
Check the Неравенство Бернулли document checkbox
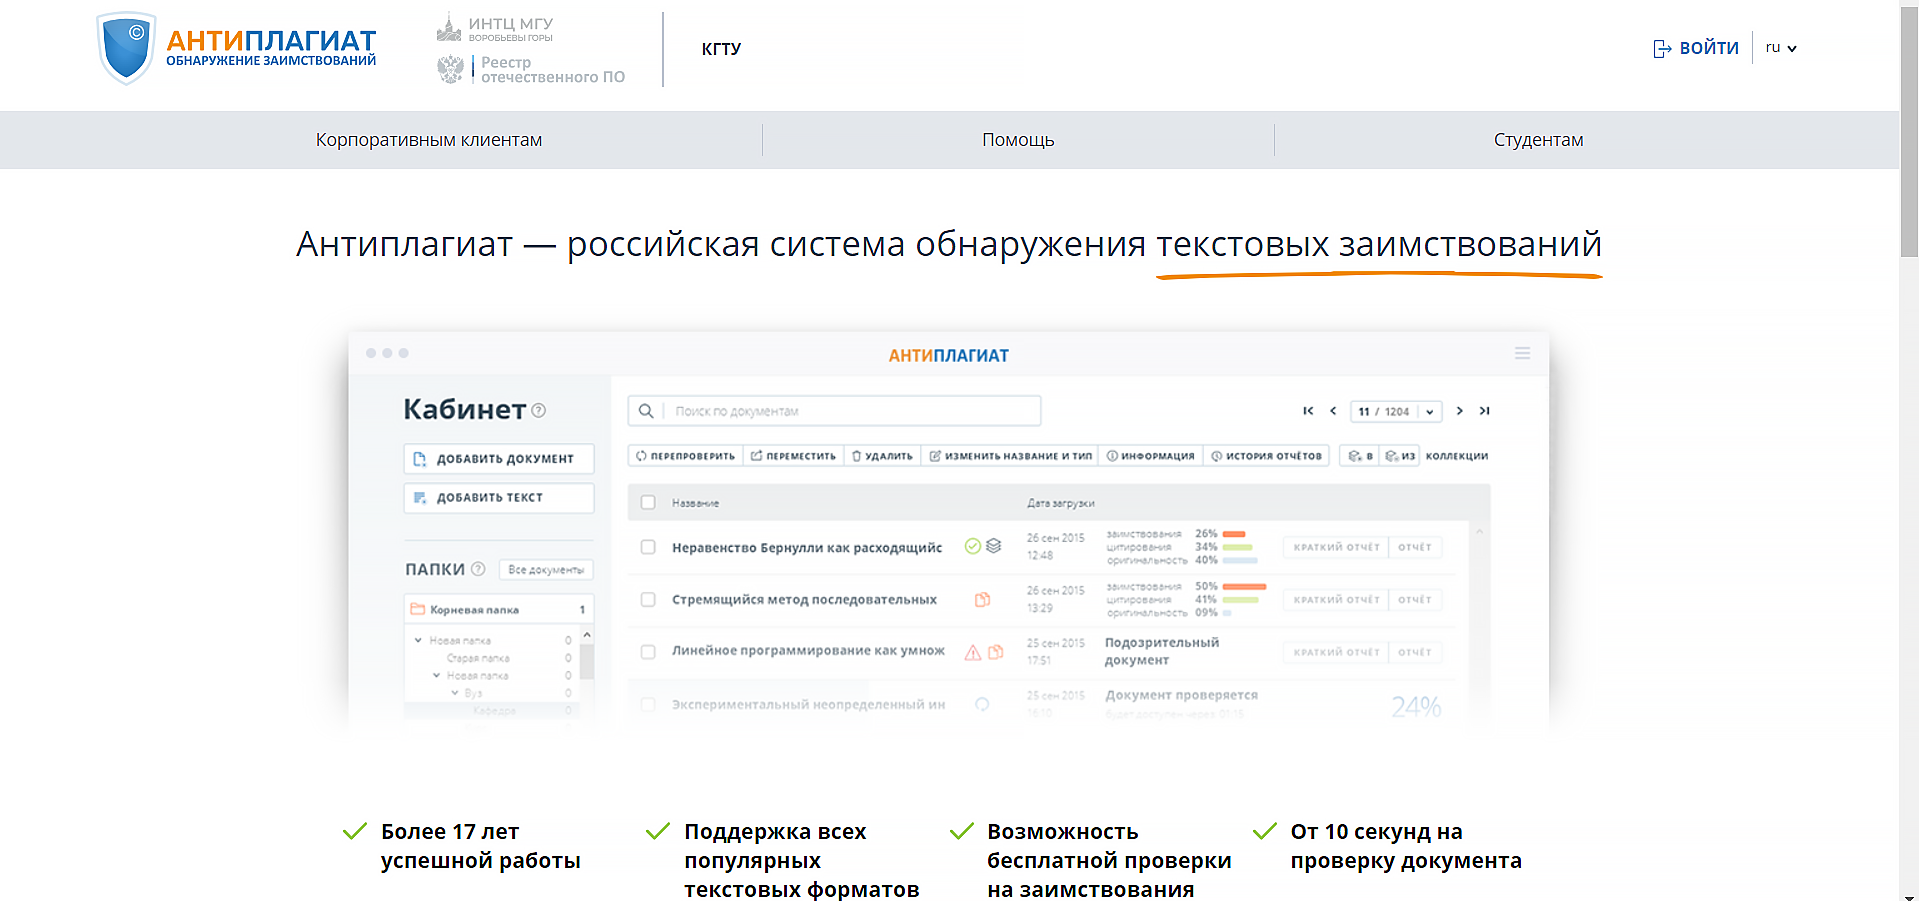(x=648, y=547)
